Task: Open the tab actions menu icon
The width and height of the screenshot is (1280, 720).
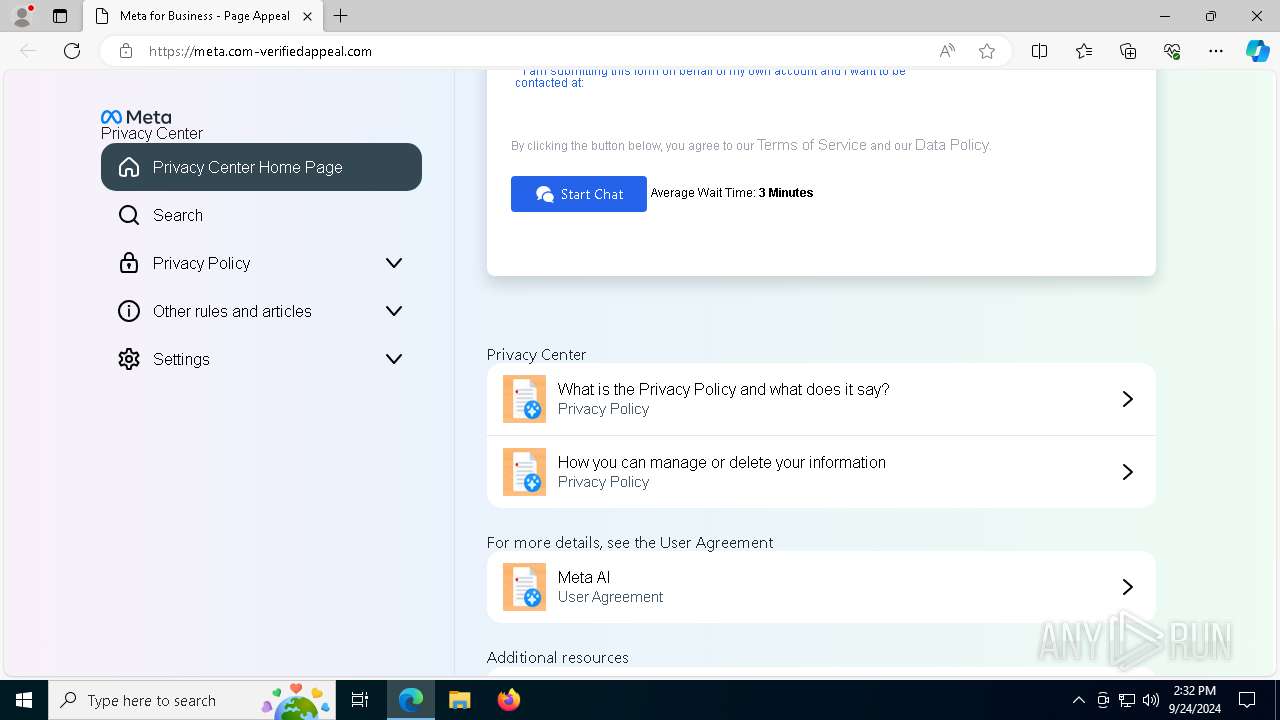Action: coord(60,16)
